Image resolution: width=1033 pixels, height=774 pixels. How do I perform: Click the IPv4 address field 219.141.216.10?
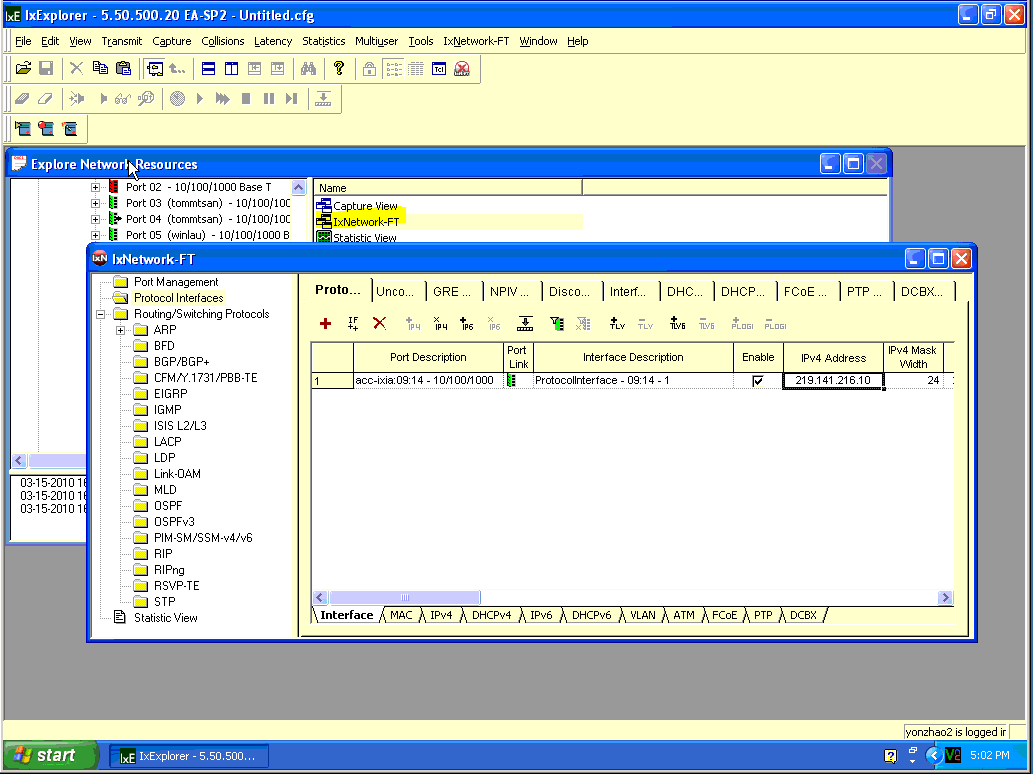[x=833, y=381]
